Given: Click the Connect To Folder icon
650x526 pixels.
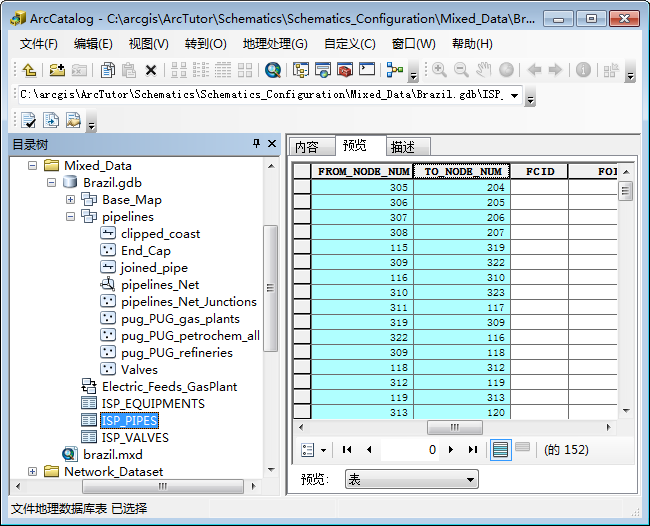Looking at the screenshot, I should [57, 70].
